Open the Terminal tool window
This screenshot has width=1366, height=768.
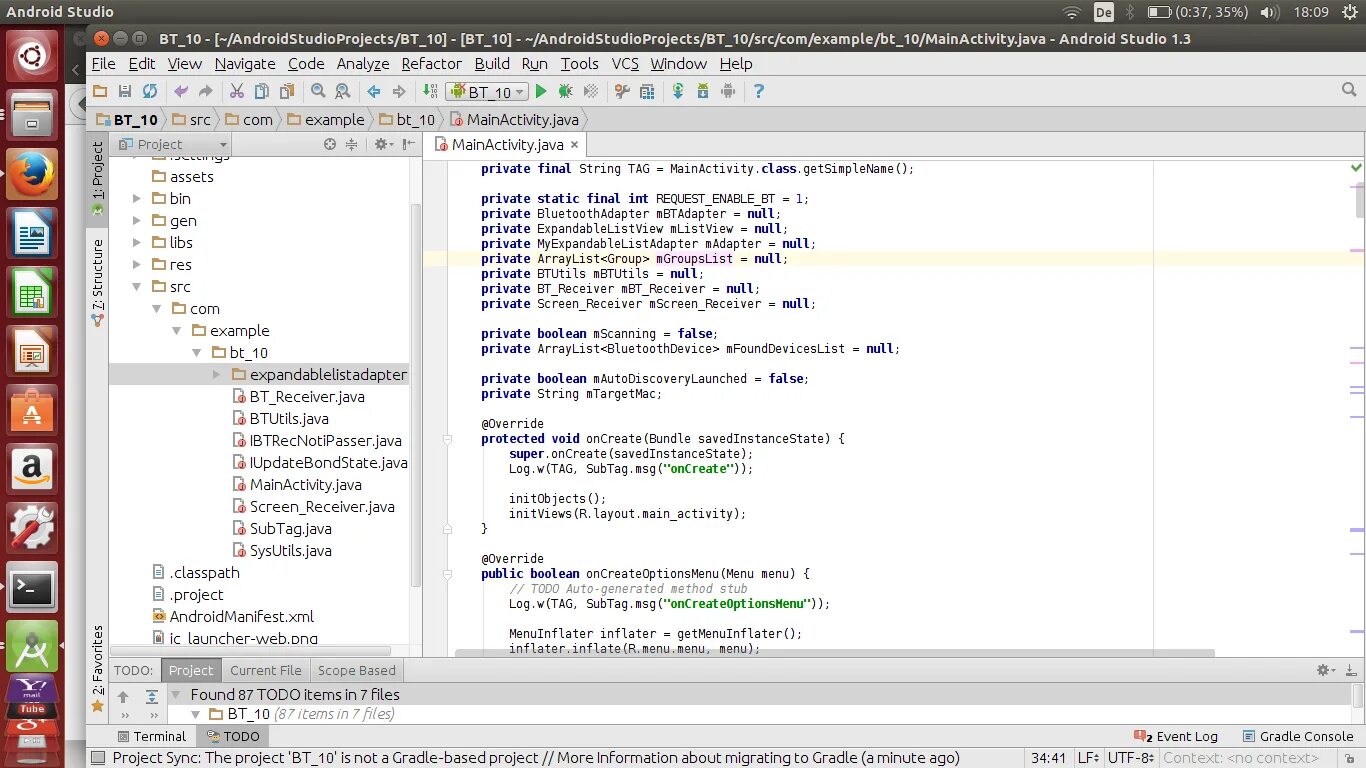pos(150,736)
